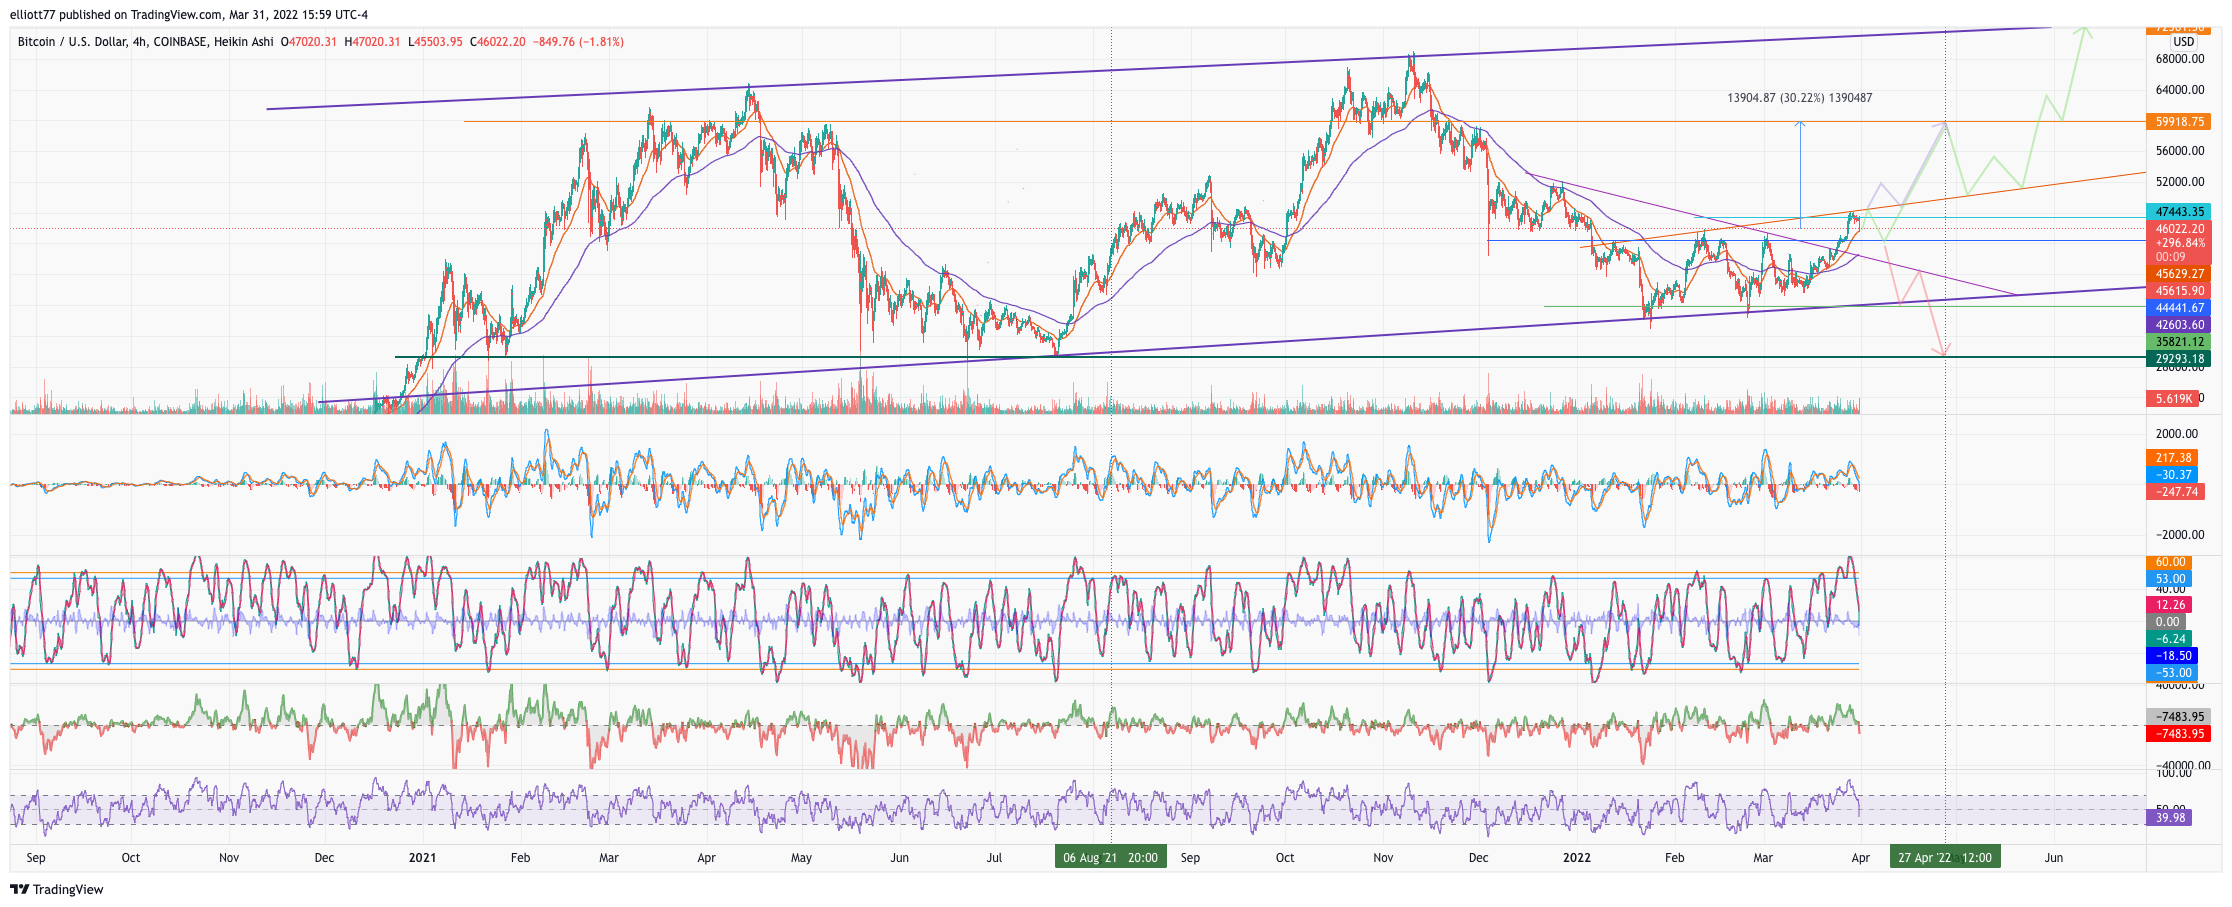Select the gray −7483.95 value label
Image resolution: width=2232 pixels, height=907 pixels.
(2179, 717)
